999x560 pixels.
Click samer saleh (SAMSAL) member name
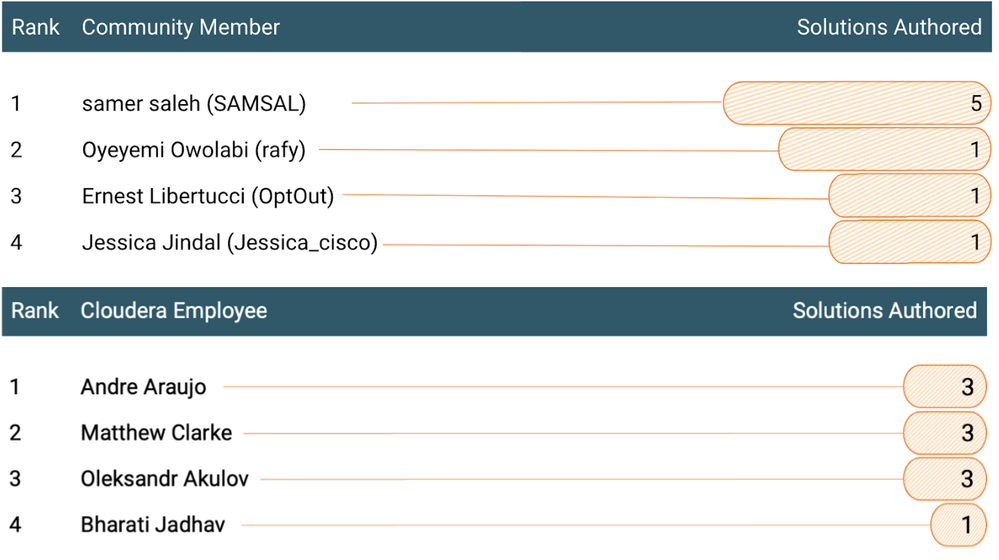coord(193,103)
